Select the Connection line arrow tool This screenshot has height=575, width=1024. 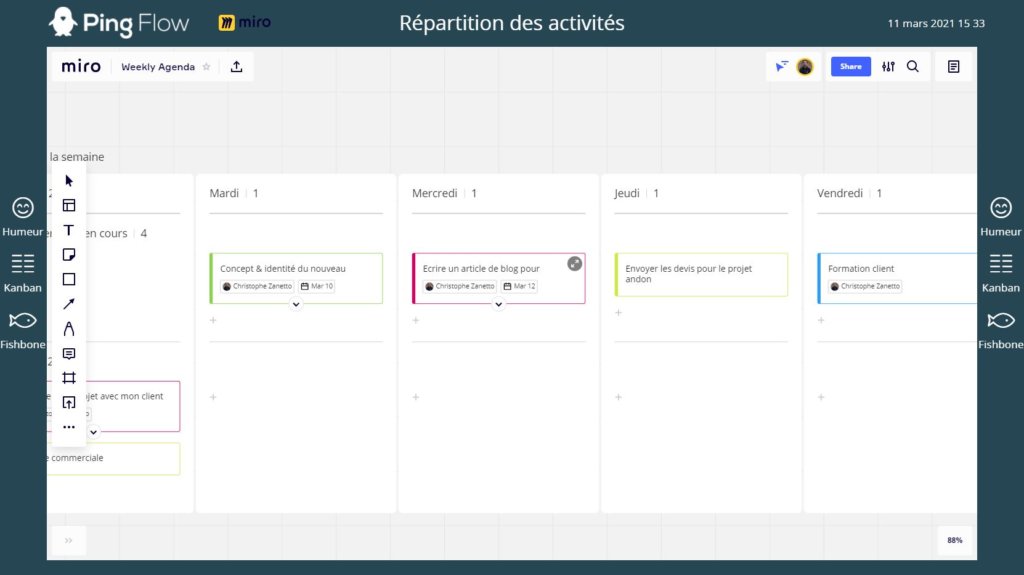(69, 304)
